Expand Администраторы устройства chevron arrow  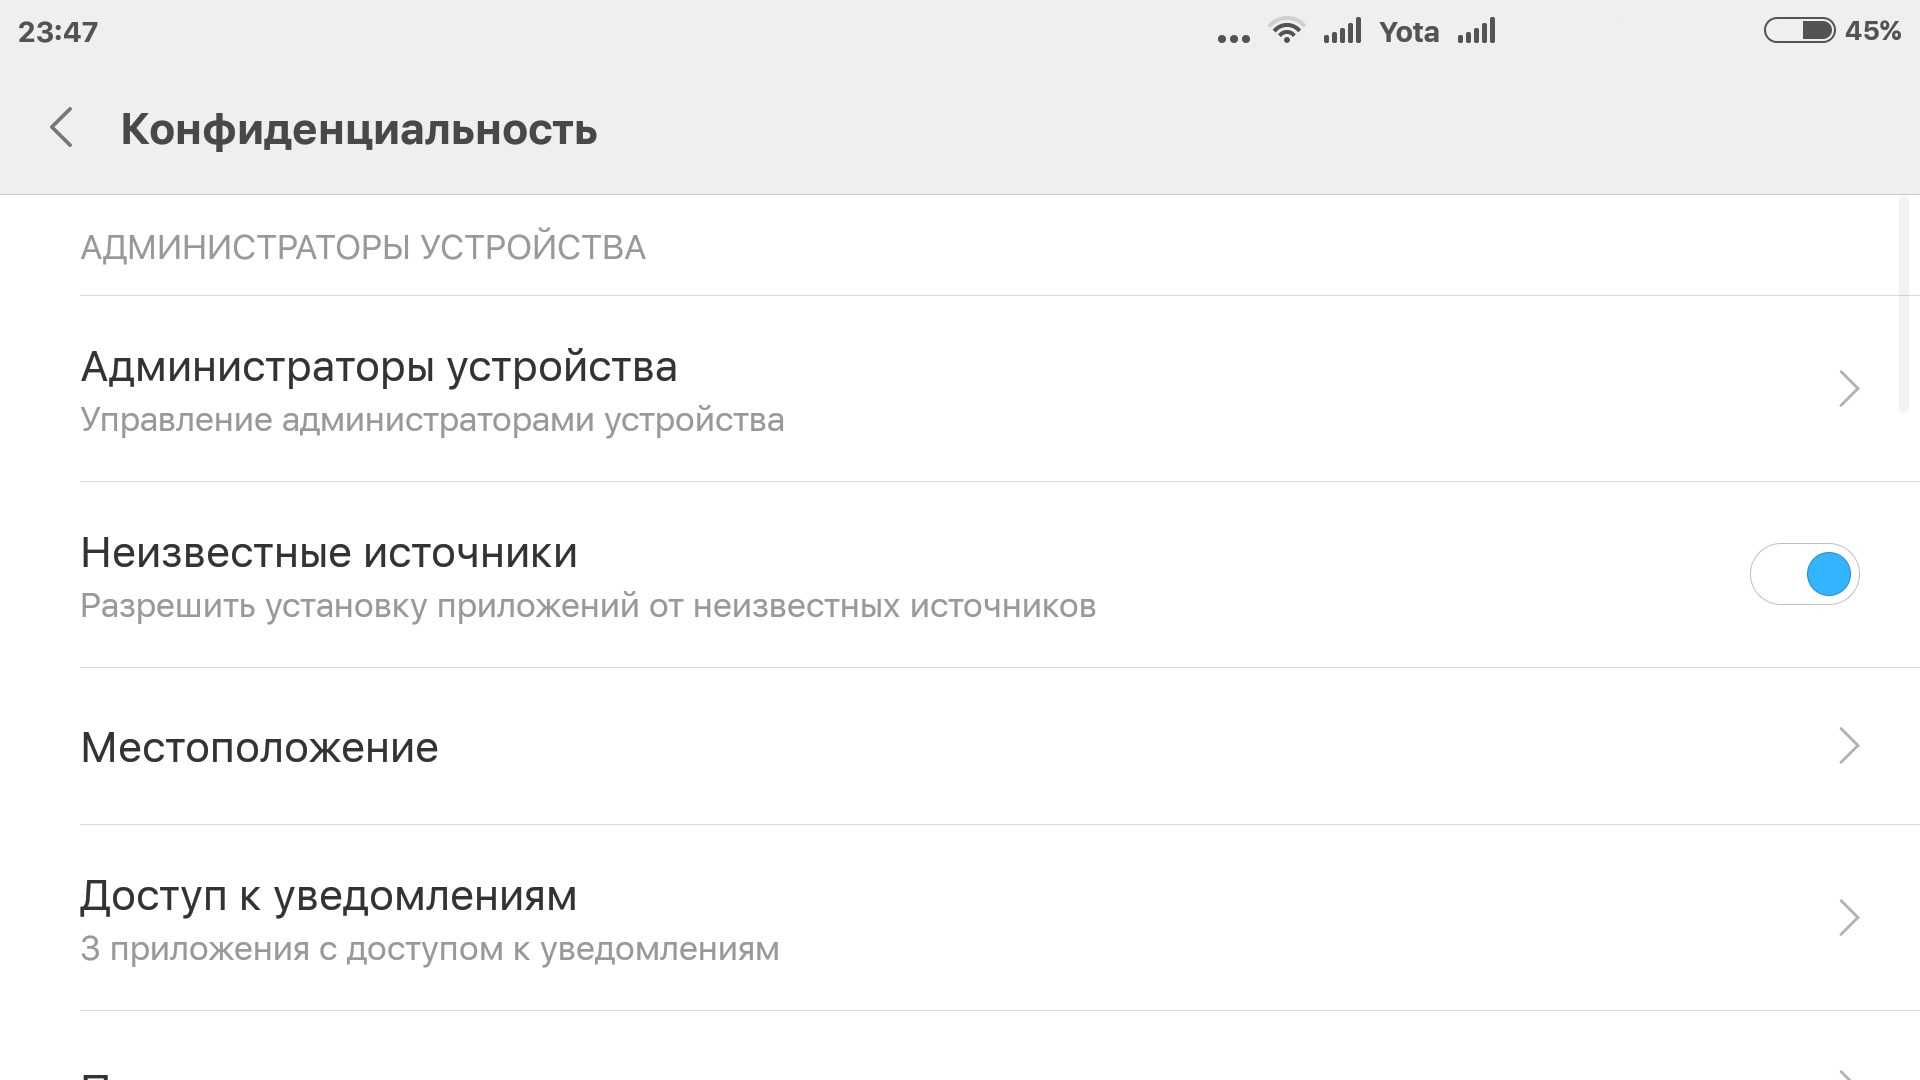1848,388
